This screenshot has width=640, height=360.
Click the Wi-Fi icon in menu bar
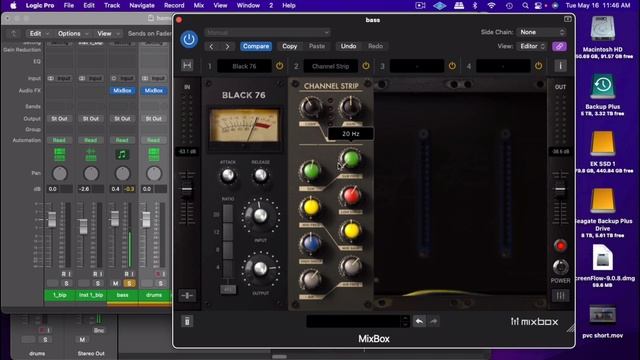[491, 5]
